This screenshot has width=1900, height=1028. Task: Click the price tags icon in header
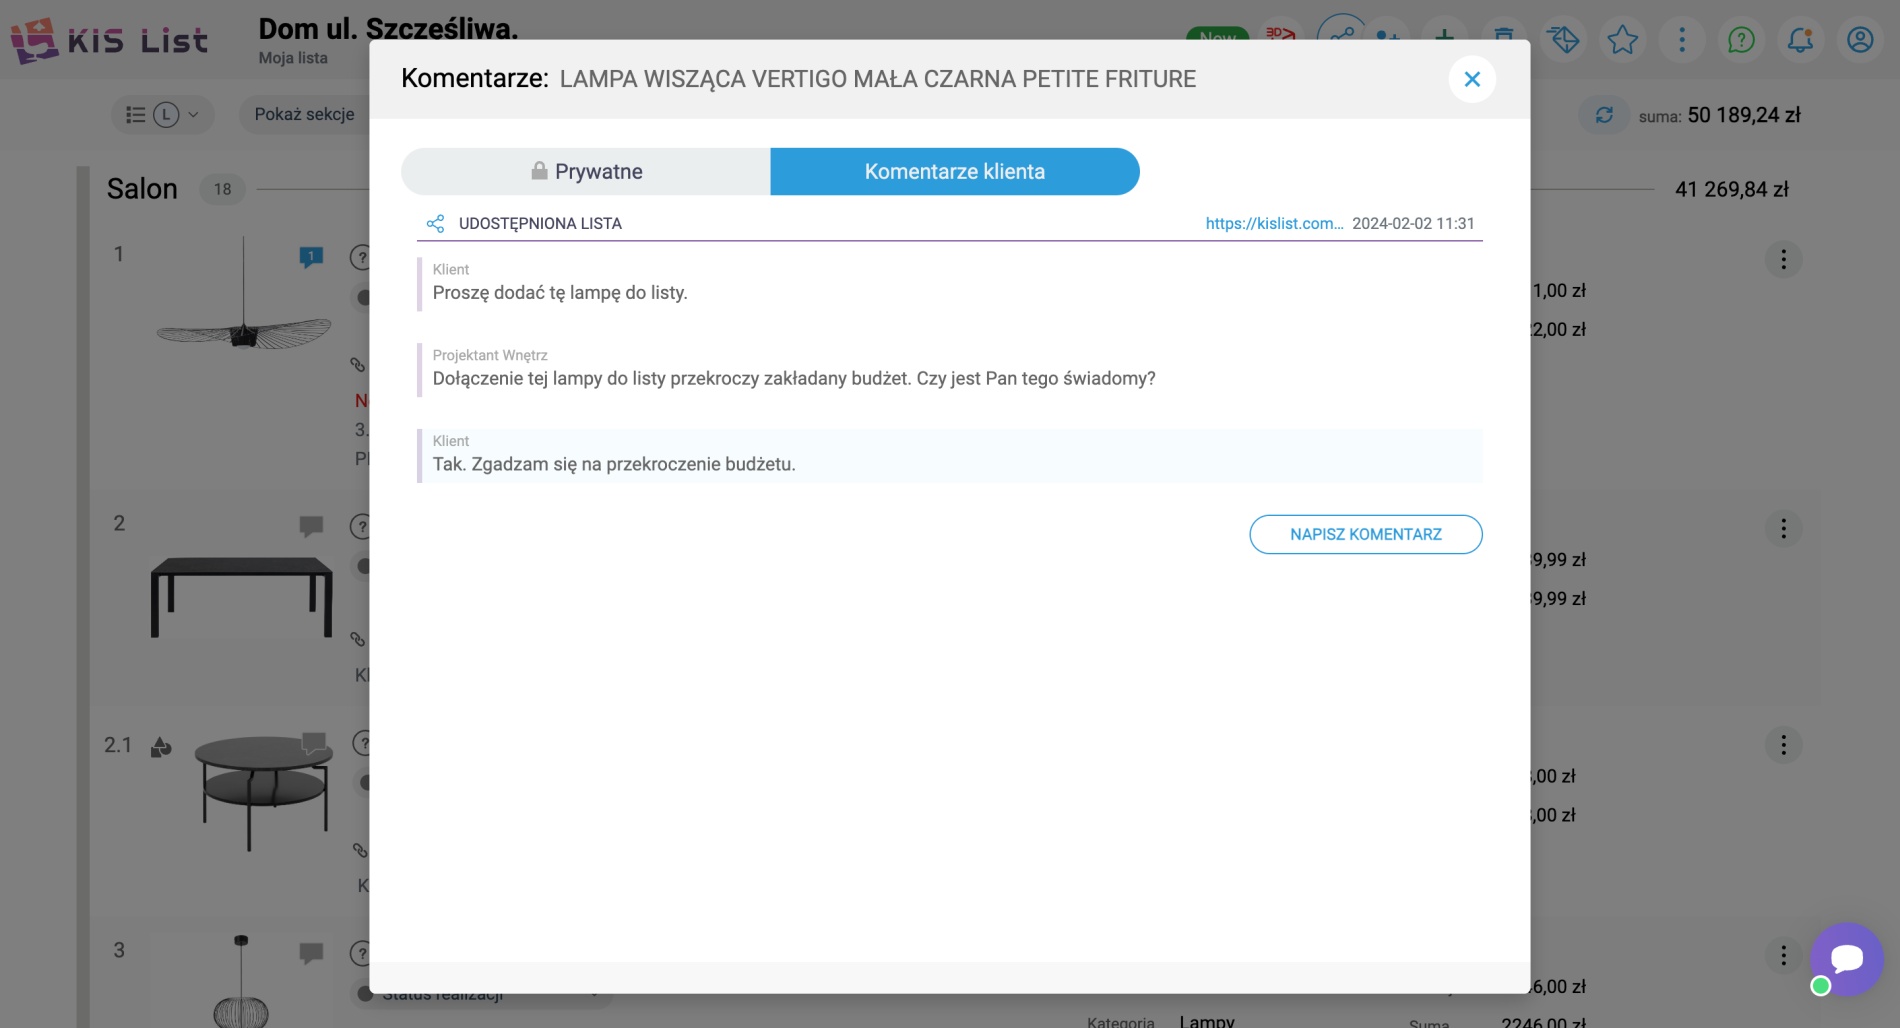tap(1563, 40)
